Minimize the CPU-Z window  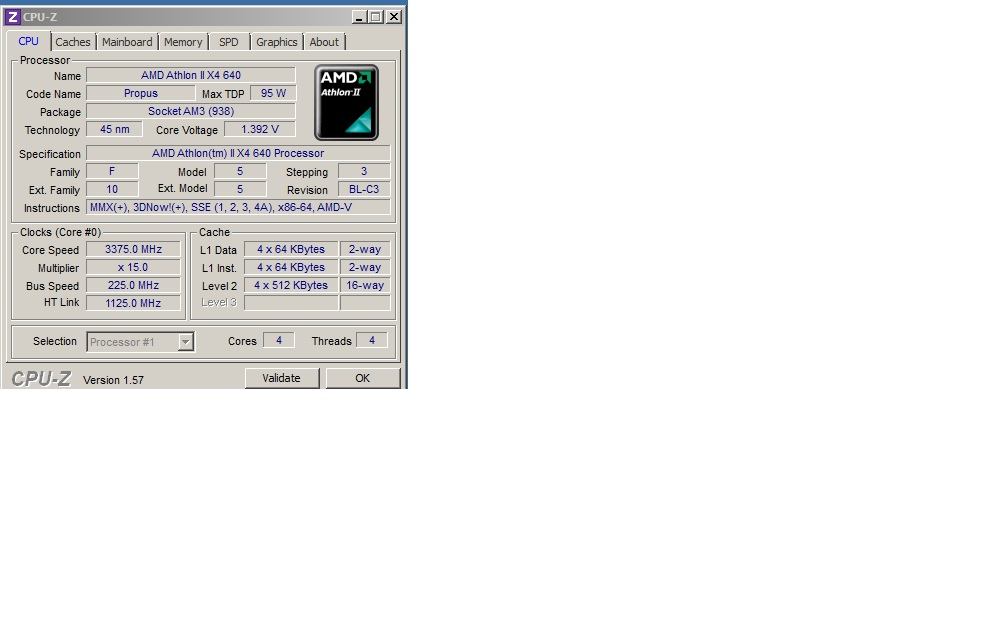[359, 17]
